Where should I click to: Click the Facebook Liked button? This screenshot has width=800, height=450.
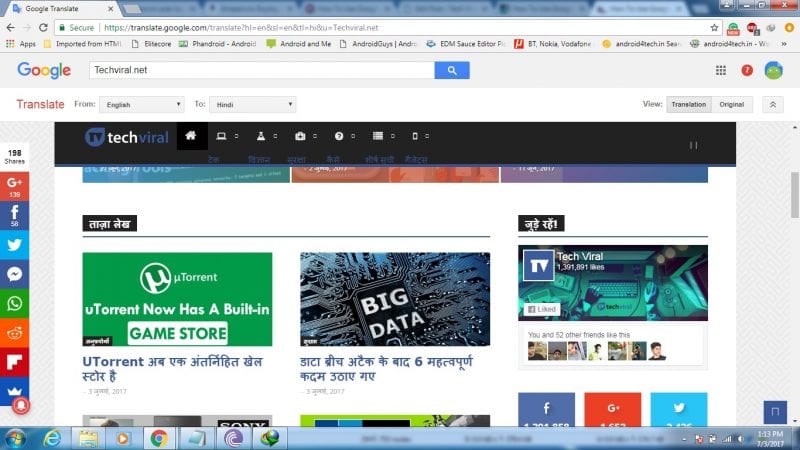pyautogui.click(x=542, y=309)
